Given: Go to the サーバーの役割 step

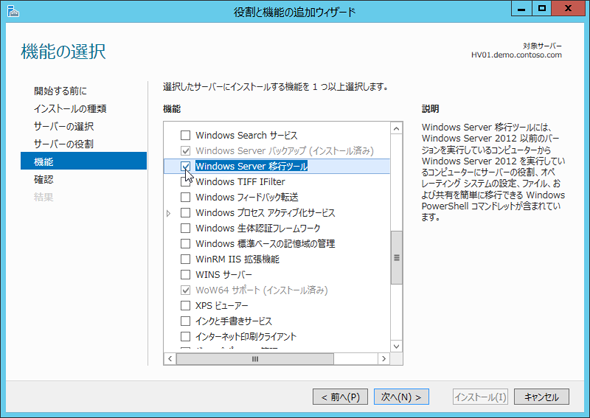Looking at the screenshot, I should (64, 144).
